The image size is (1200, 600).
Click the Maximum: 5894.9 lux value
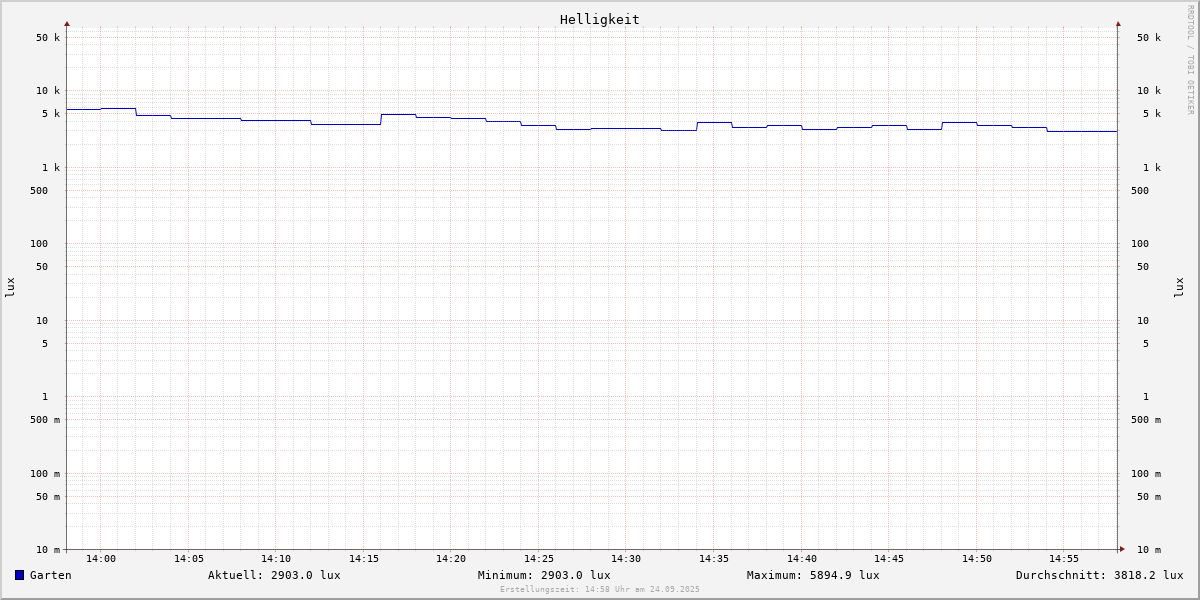813,575
